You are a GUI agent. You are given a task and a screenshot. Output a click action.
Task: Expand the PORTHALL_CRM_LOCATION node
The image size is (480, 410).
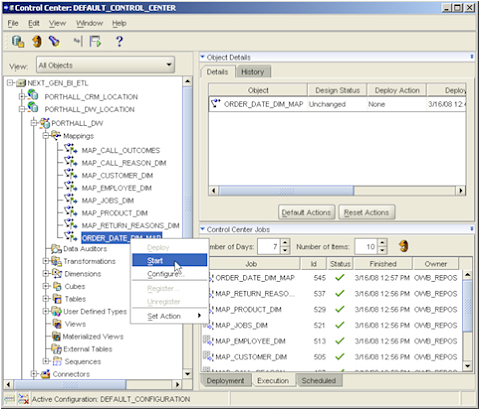(x=22, y=97)
